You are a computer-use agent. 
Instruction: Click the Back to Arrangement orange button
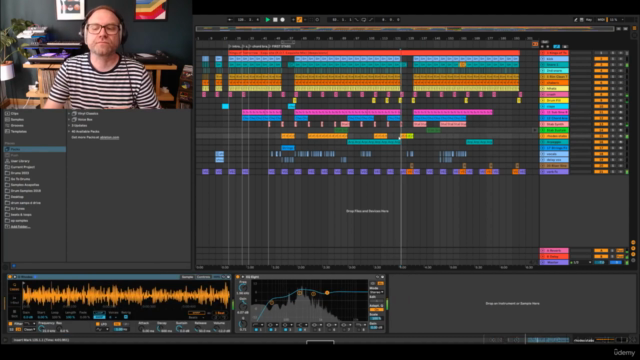[535, 44]
